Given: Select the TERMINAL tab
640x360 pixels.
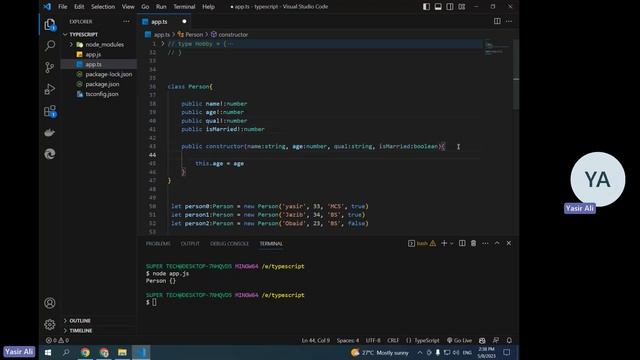Looking at the screenshot, I should coord(271,244).
